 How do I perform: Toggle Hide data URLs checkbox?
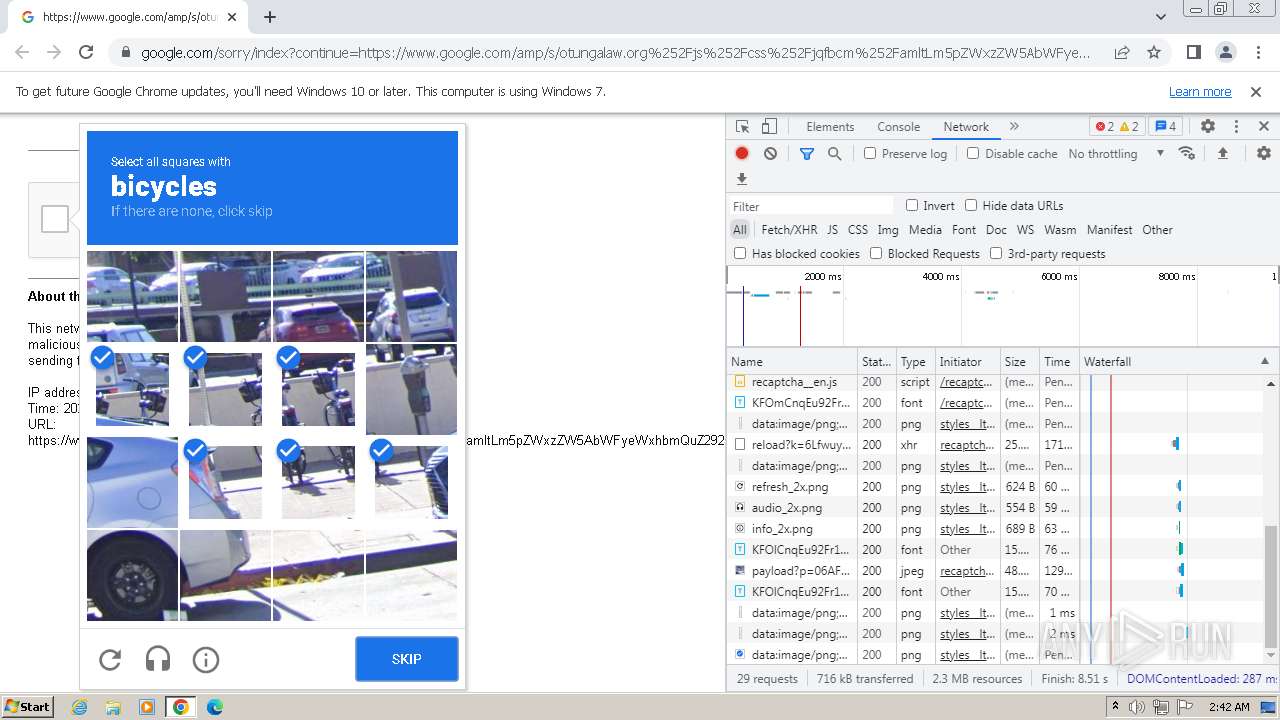(x=971, y=205)
